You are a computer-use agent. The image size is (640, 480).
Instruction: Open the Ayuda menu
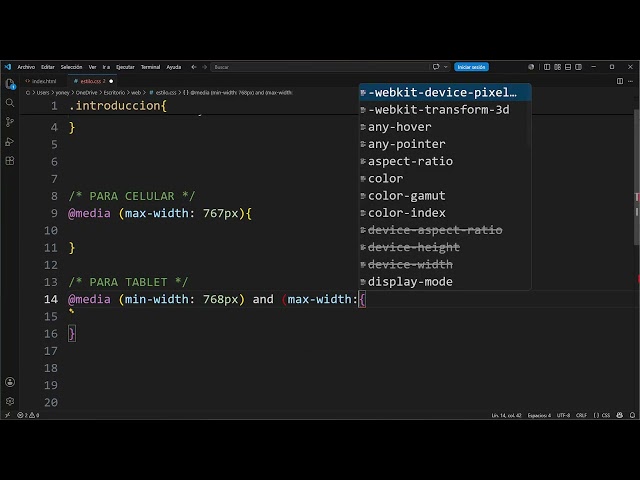click(174, 67)
